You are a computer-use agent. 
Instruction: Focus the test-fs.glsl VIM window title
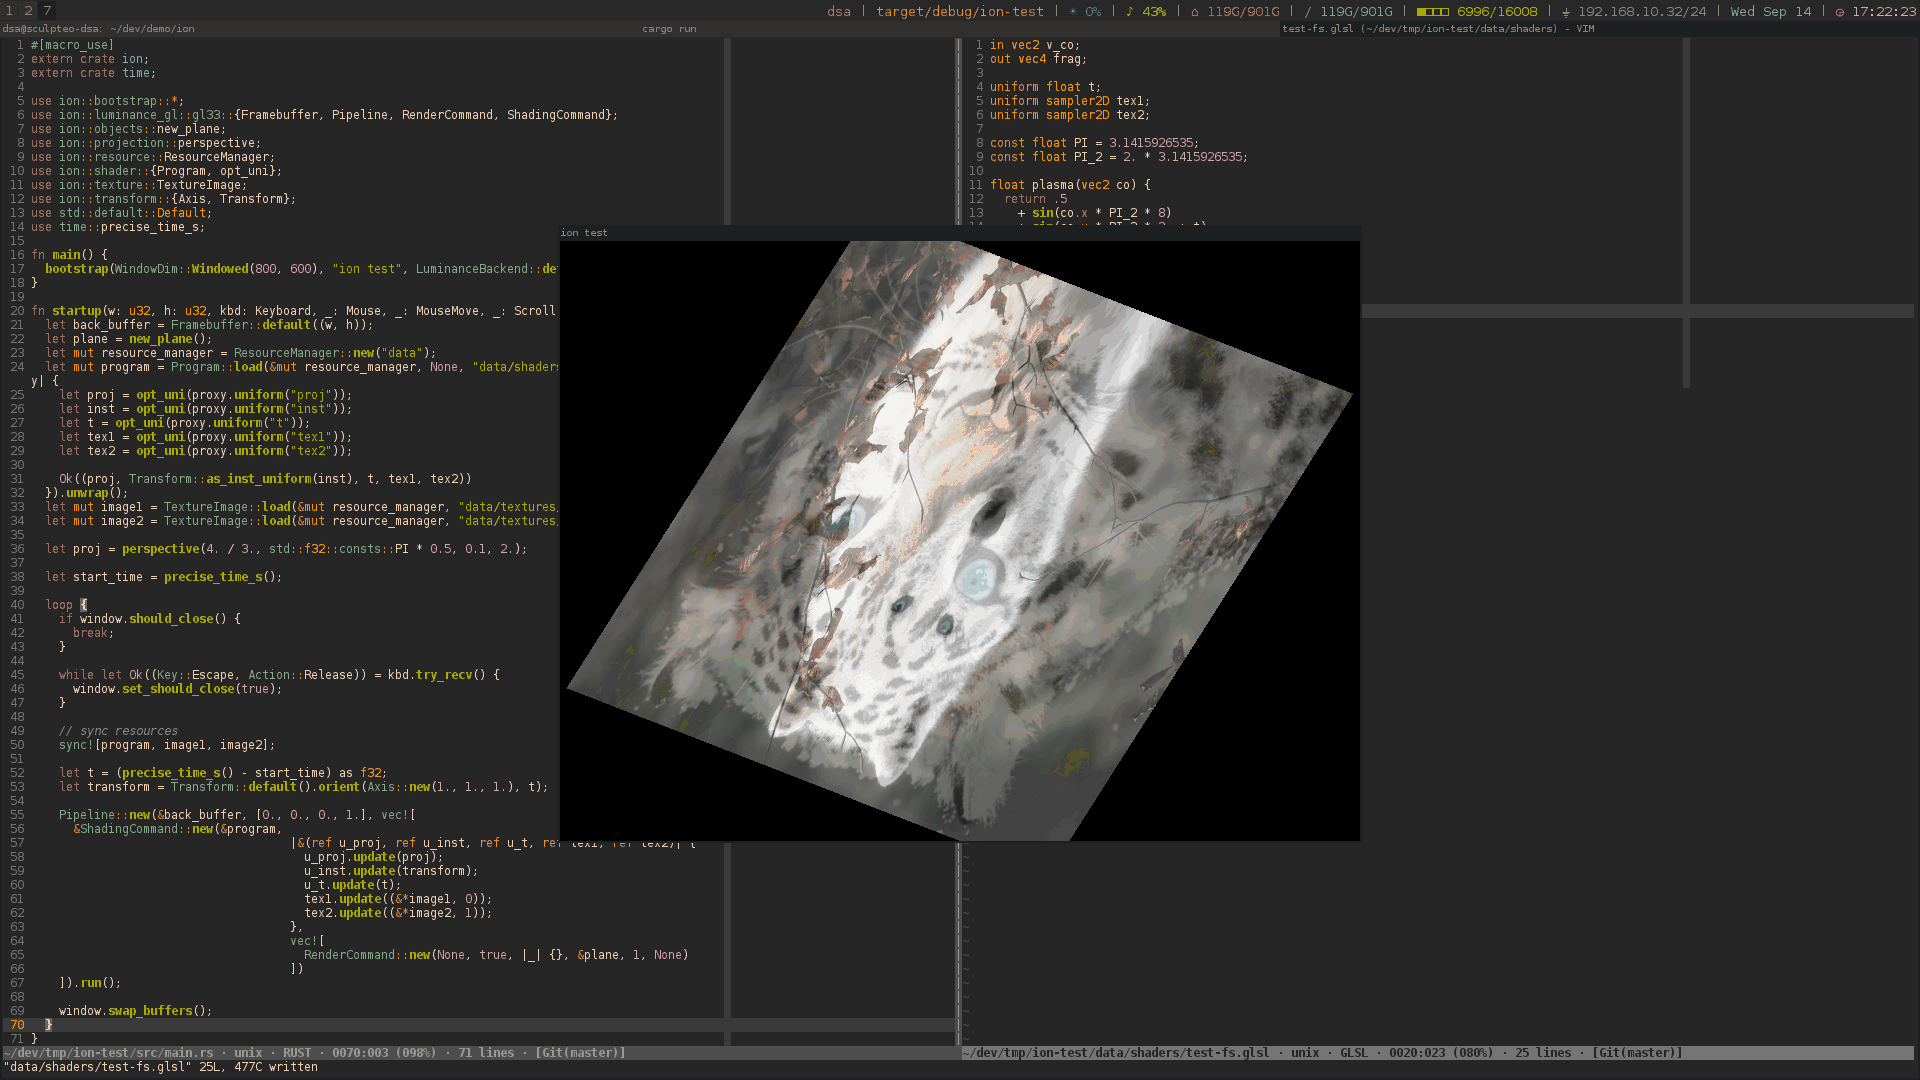[x=1438, y=29]
